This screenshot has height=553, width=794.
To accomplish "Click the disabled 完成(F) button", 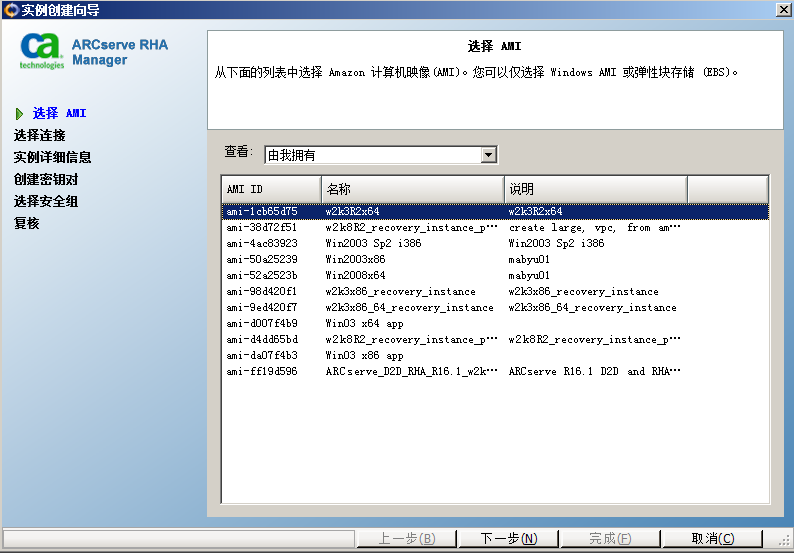I will pos(610,538).
